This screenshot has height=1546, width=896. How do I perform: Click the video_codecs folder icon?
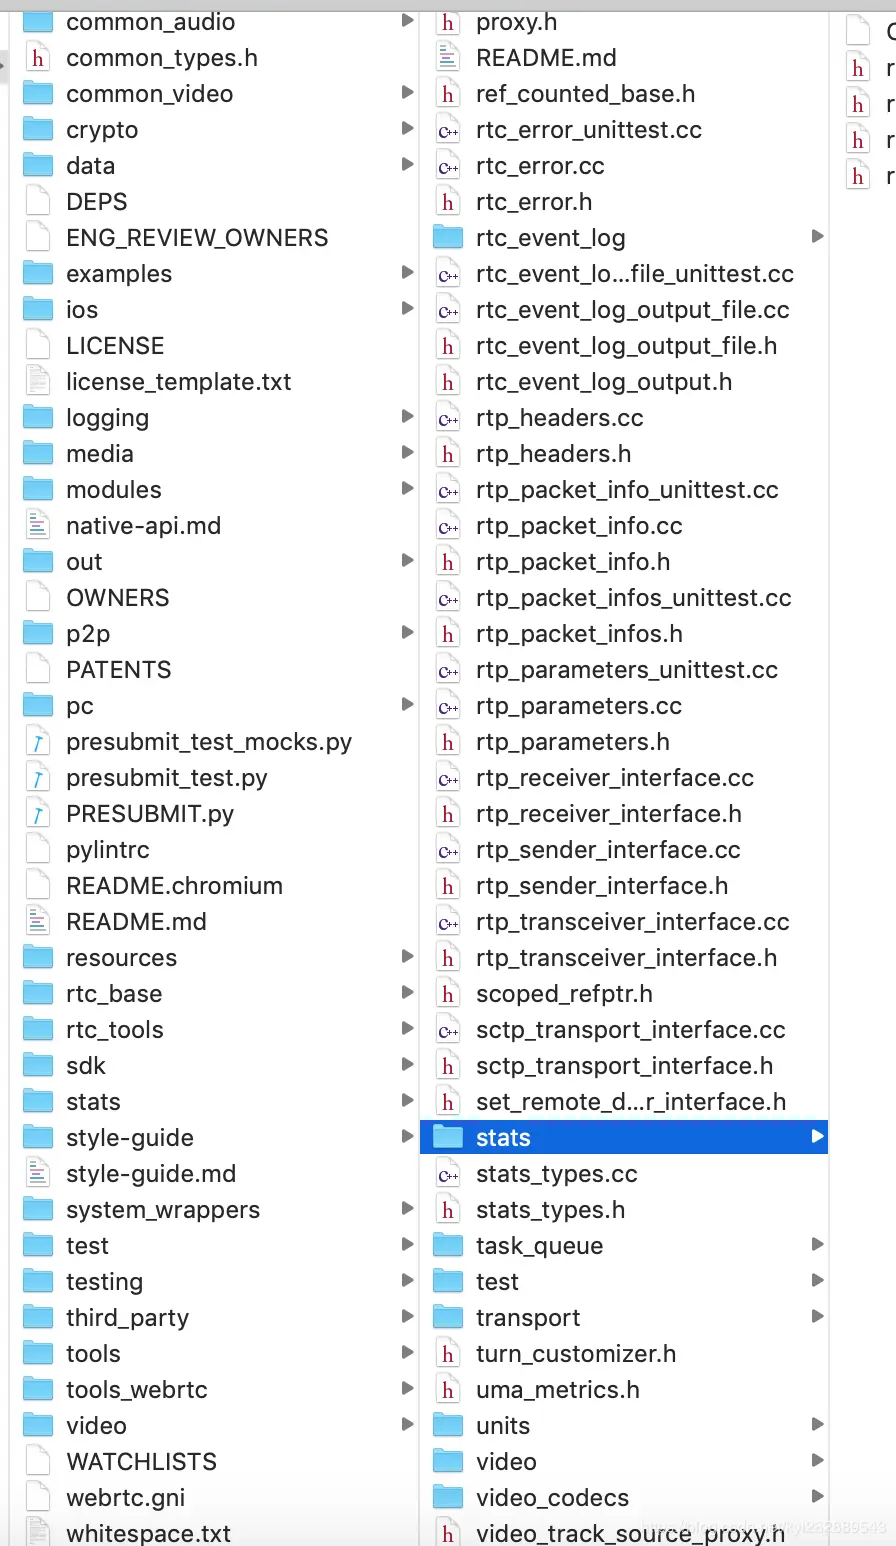click(x=448, y=1498)
